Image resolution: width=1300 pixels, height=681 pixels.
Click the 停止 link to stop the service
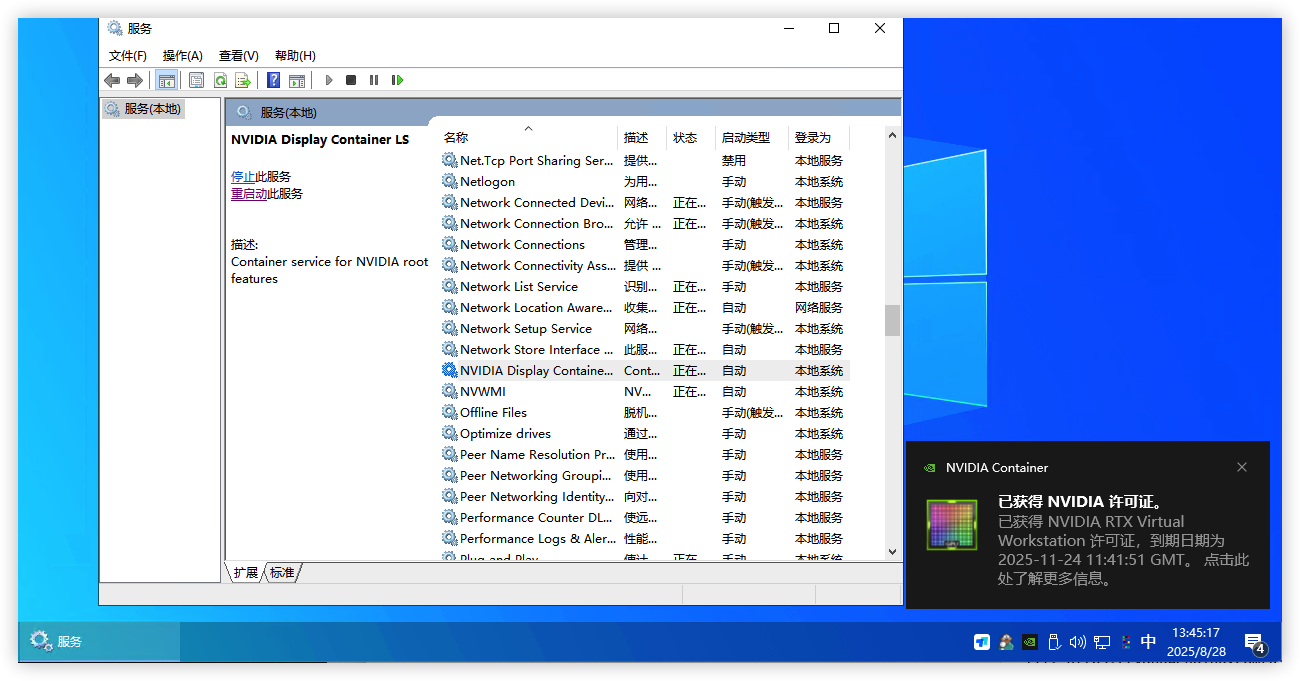(x=243, y=177)
